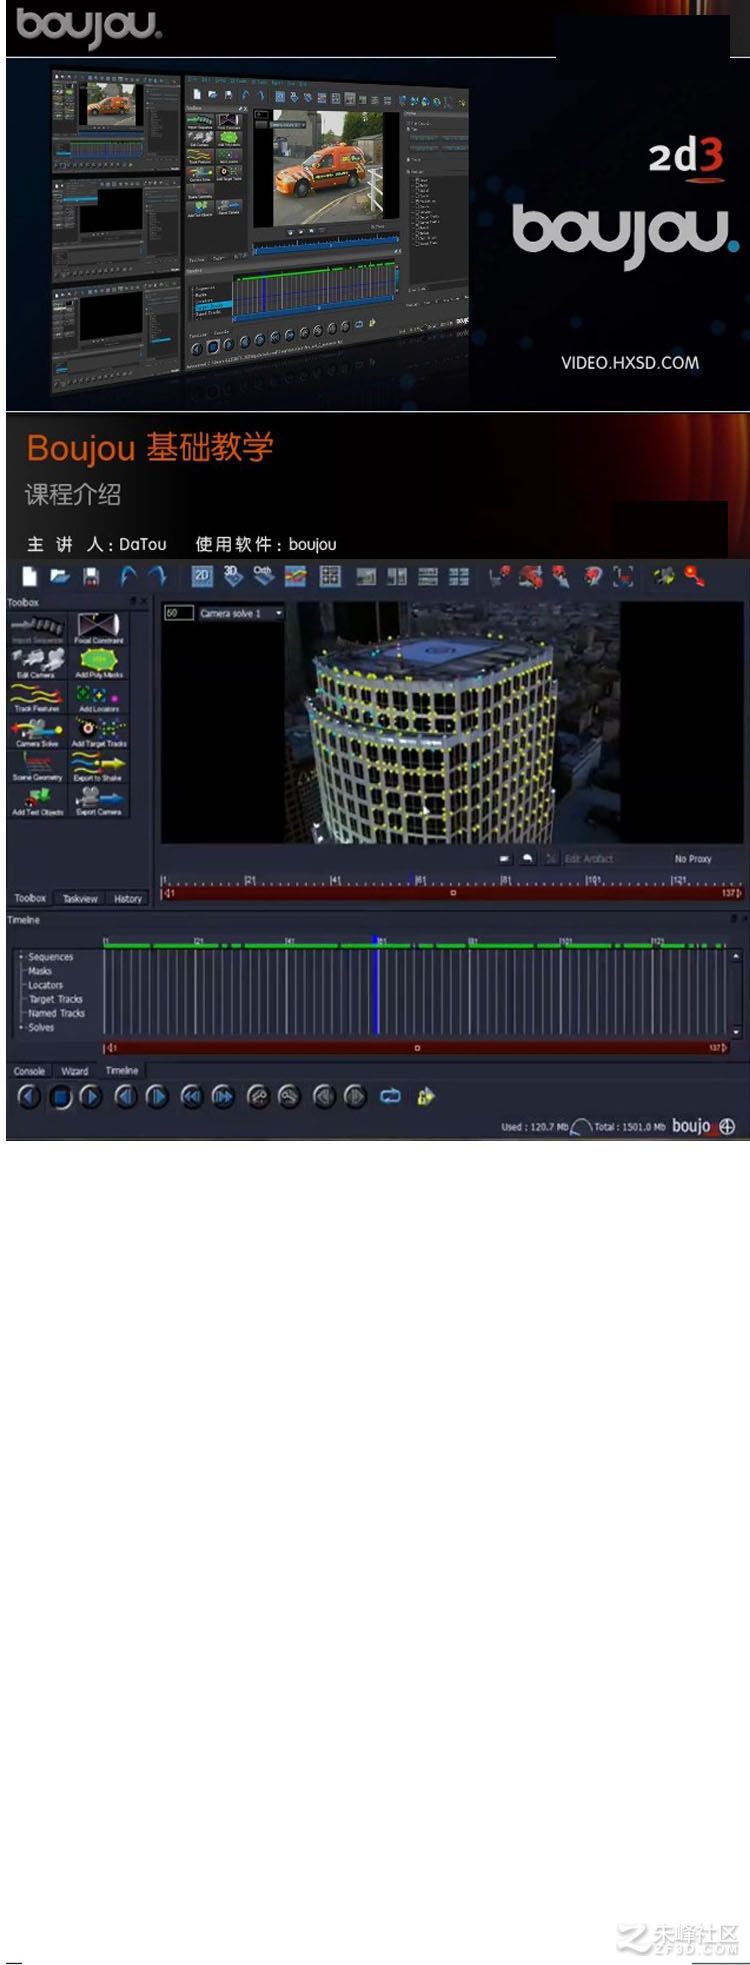The image size is (750, 1965).
Task: Switch to the 3D view button
Action: pyautogui.click(x=233, y=575)
